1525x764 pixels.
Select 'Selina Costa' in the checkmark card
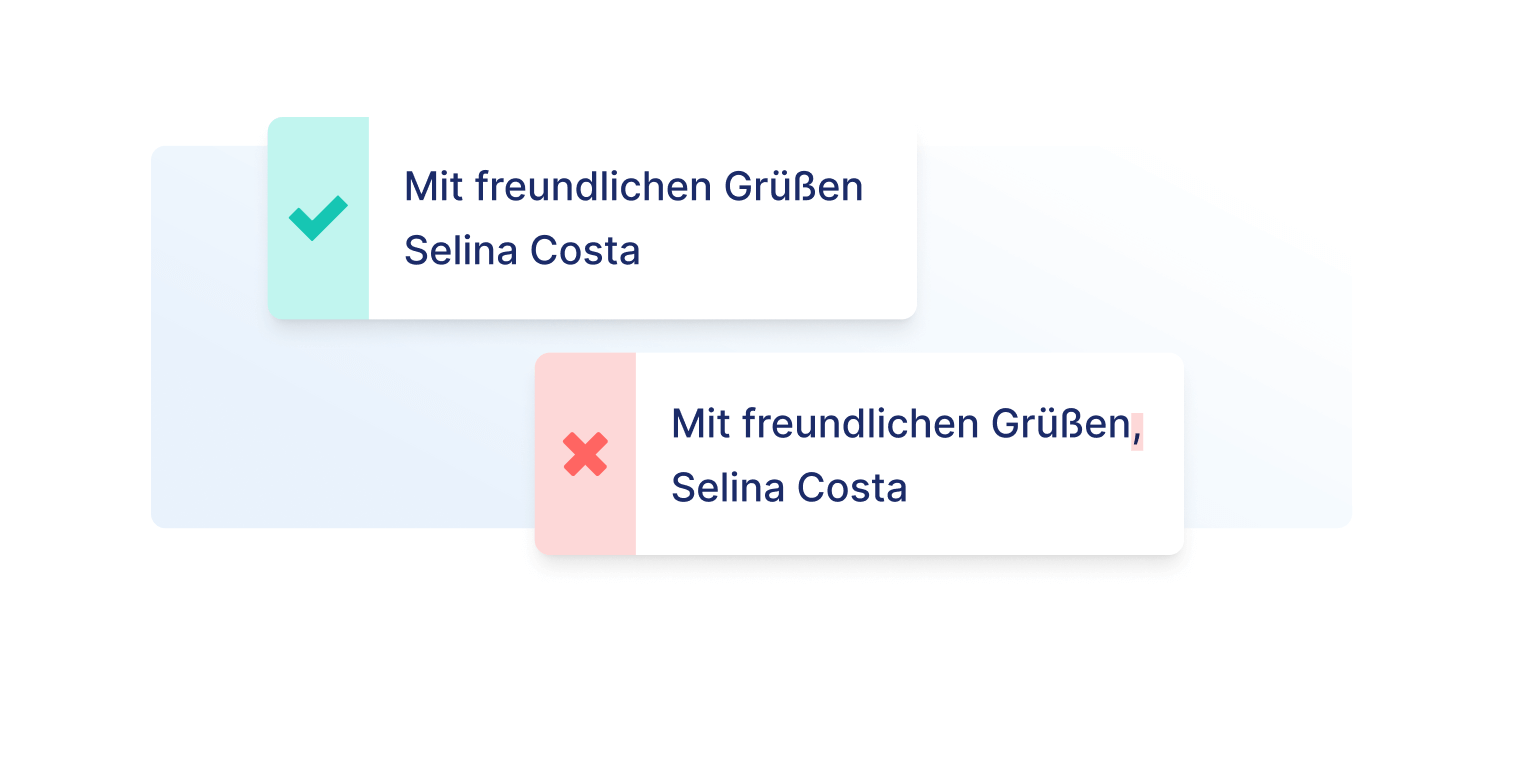coord(521,250)
